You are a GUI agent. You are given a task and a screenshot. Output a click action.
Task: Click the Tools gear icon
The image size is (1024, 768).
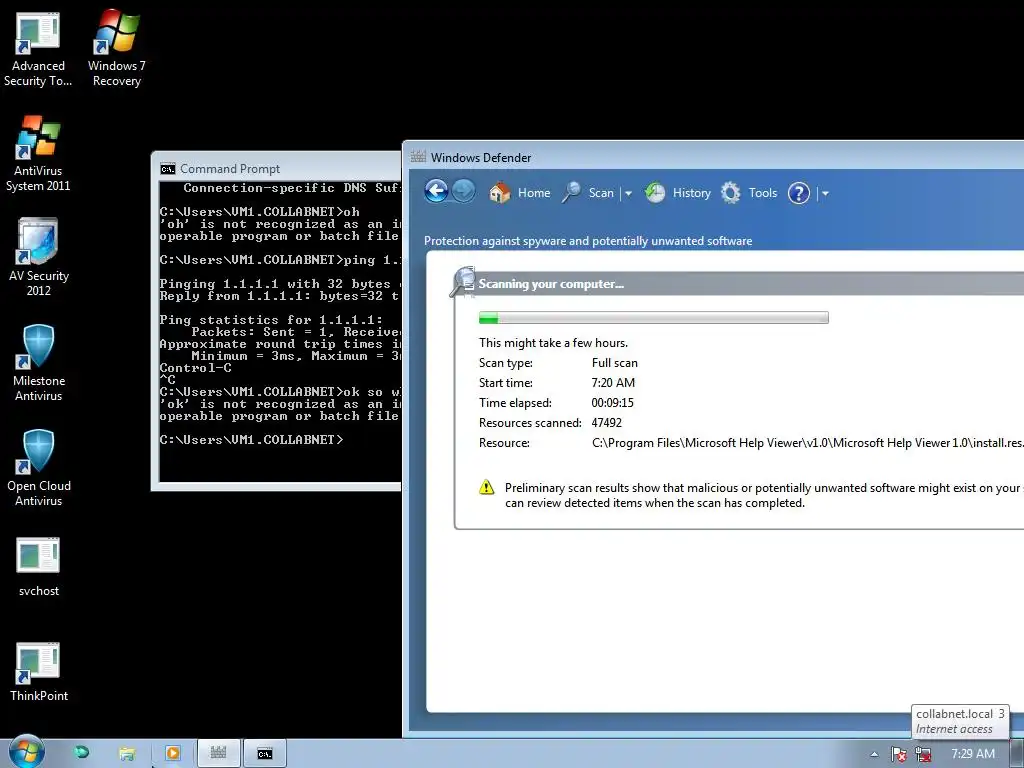(731, 193)
